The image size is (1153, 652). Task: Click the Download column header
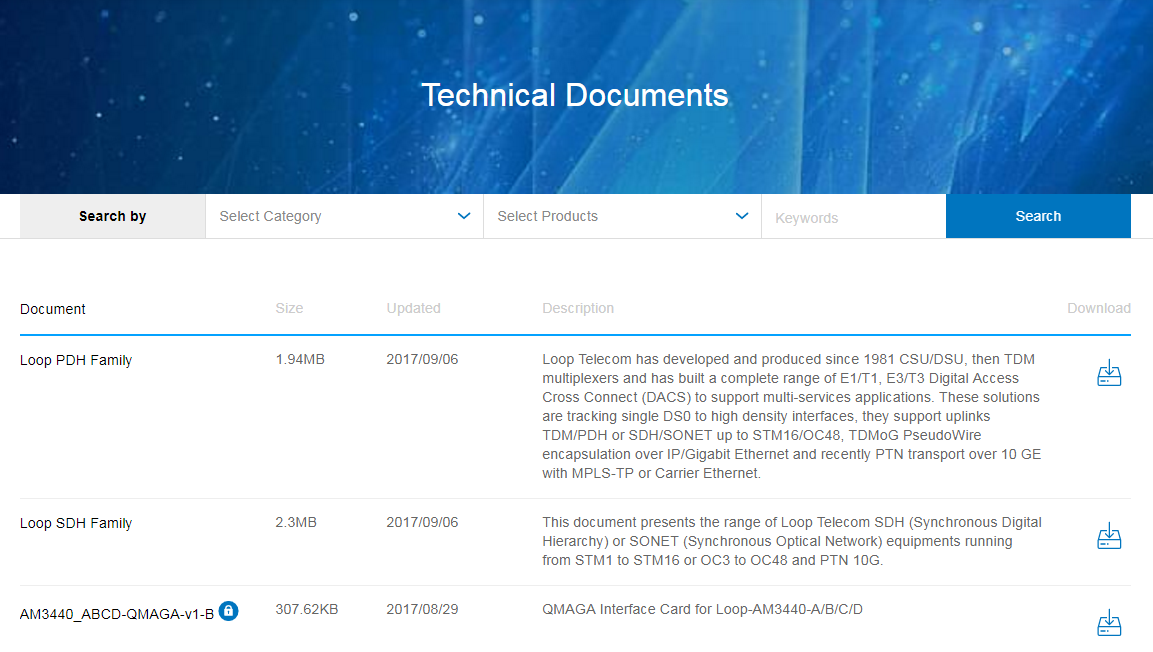[1098, 309]
